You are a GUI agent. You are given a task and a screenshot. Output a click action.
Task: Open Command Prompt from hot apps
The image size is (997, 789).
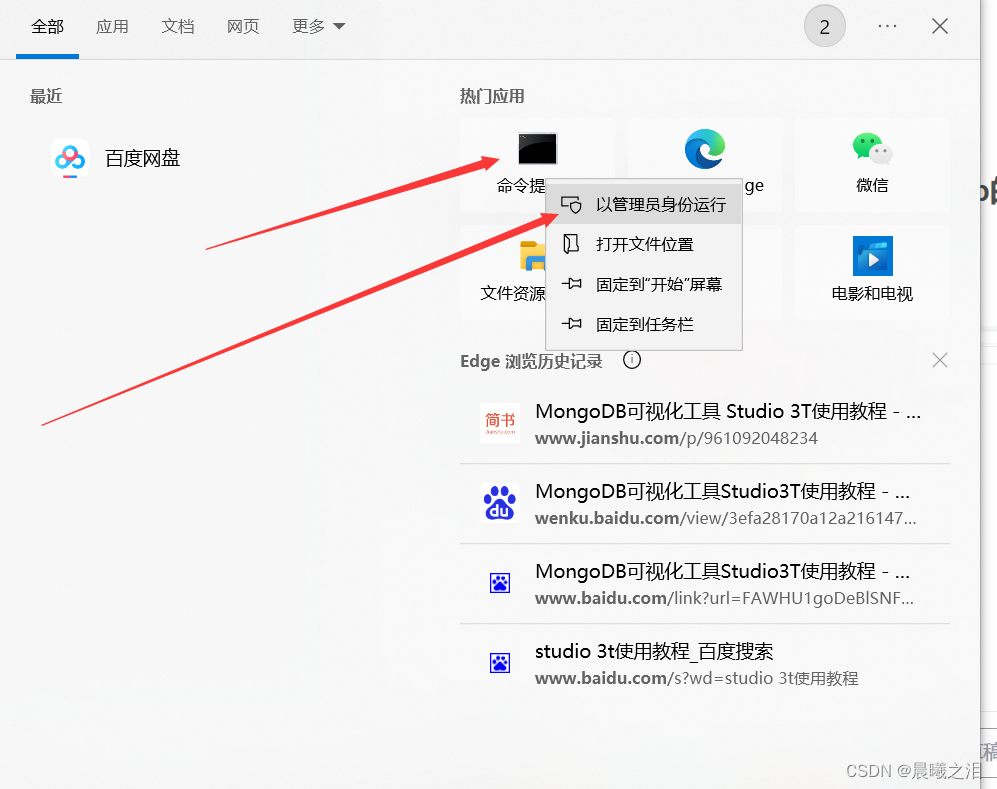tap(537, 150)
